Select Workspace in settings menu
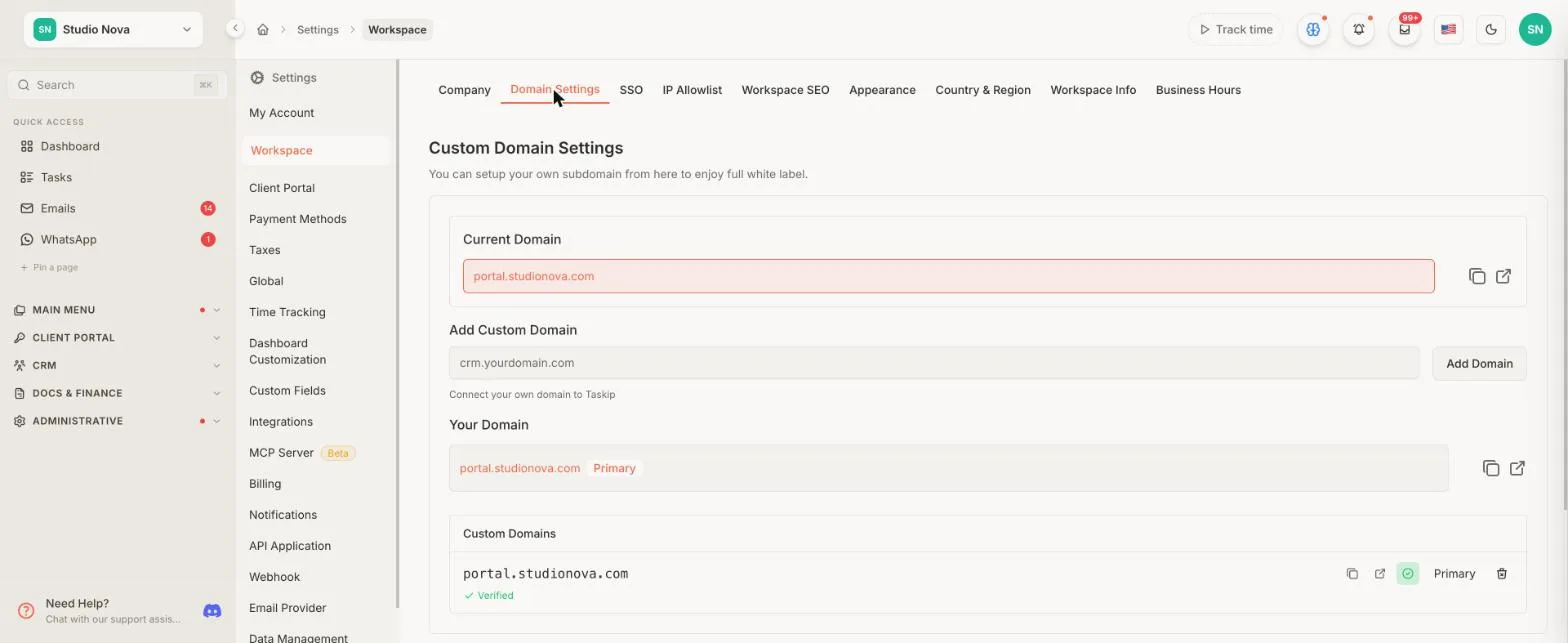 pyautogui.click(x=315, y=150)
